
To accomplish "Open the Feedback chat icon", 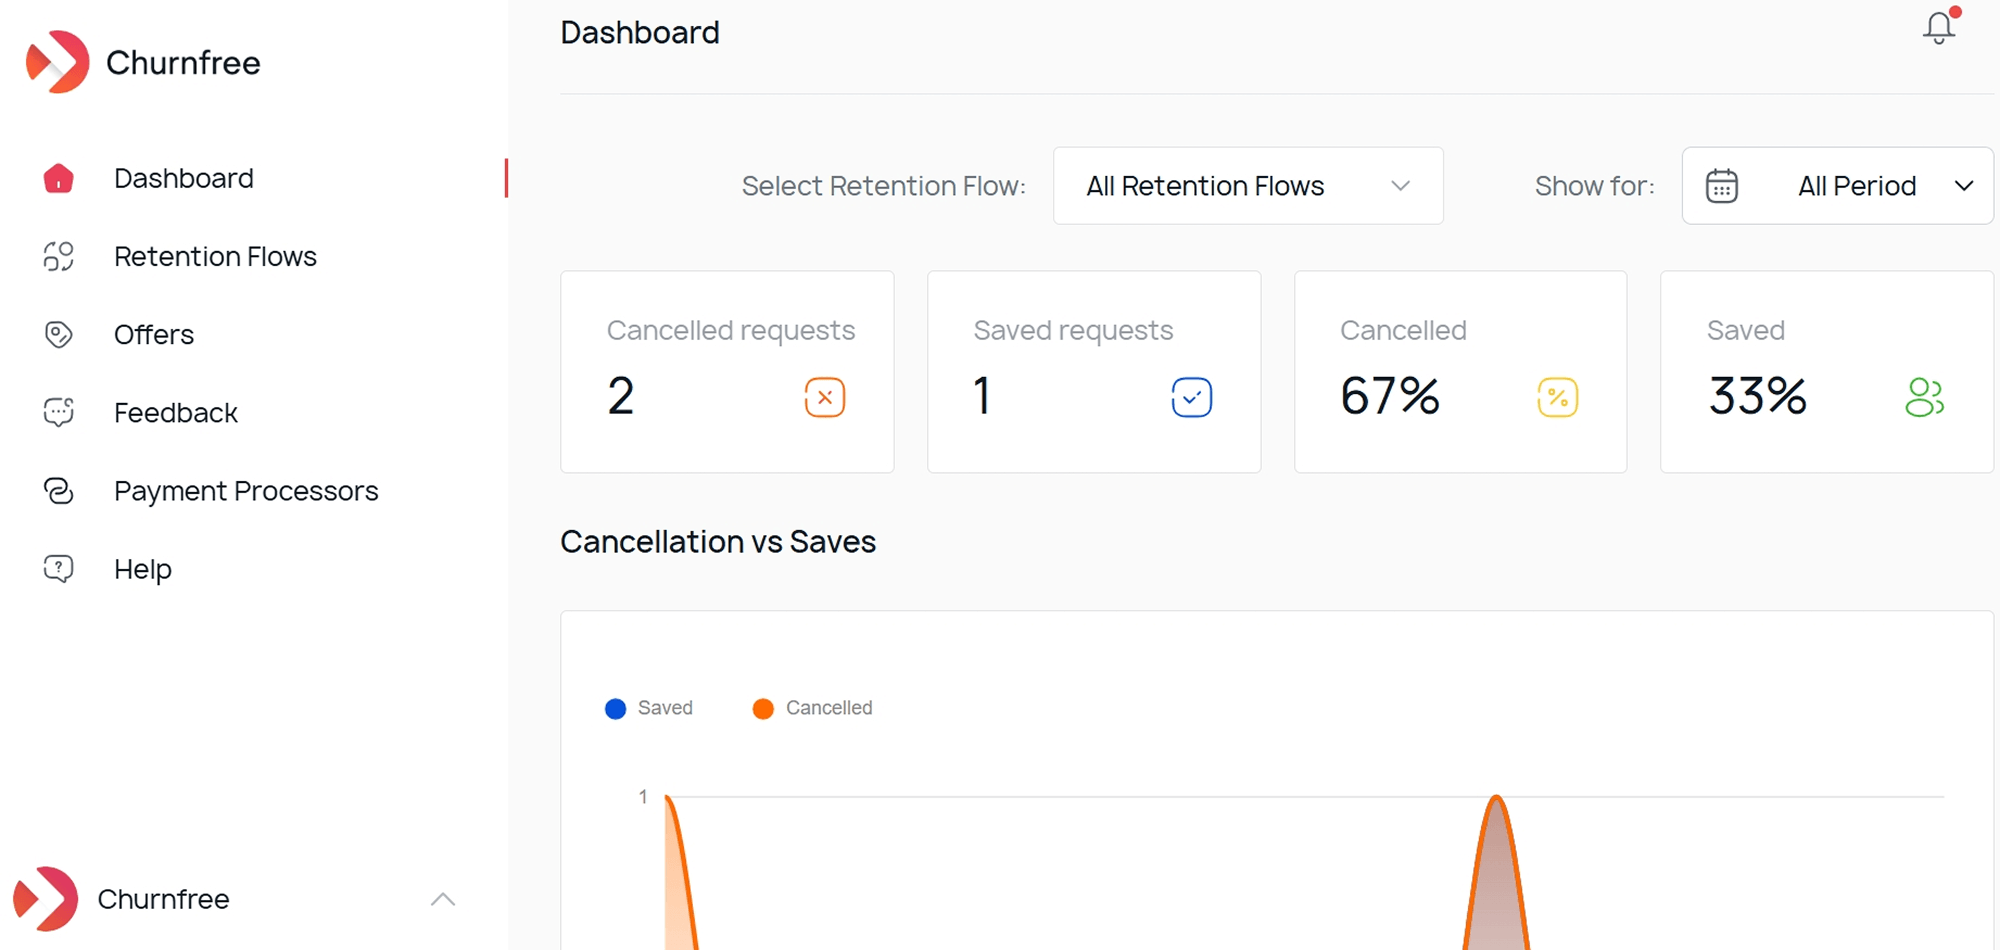I will click(x=59, y=411).
